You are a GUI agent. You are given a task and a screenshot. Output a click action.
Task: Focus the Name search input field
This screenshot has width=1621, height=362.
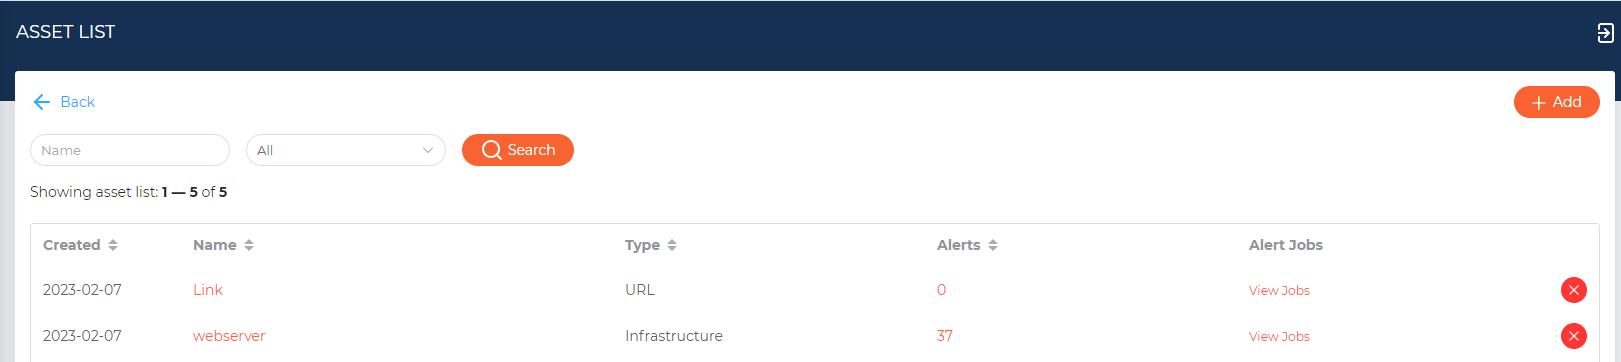(x=130, y=150)
